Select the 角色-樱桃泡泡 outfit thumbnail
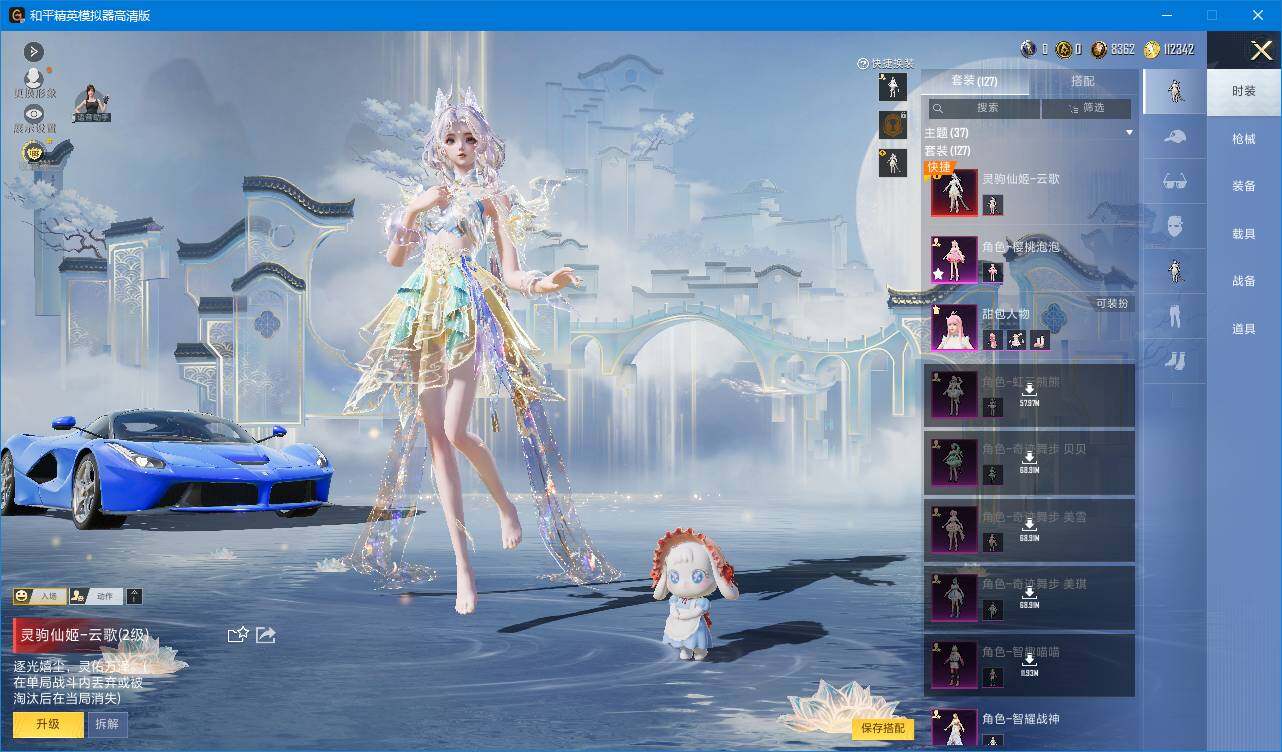Viewport: 1282px width, 752px height. point(954,260)
